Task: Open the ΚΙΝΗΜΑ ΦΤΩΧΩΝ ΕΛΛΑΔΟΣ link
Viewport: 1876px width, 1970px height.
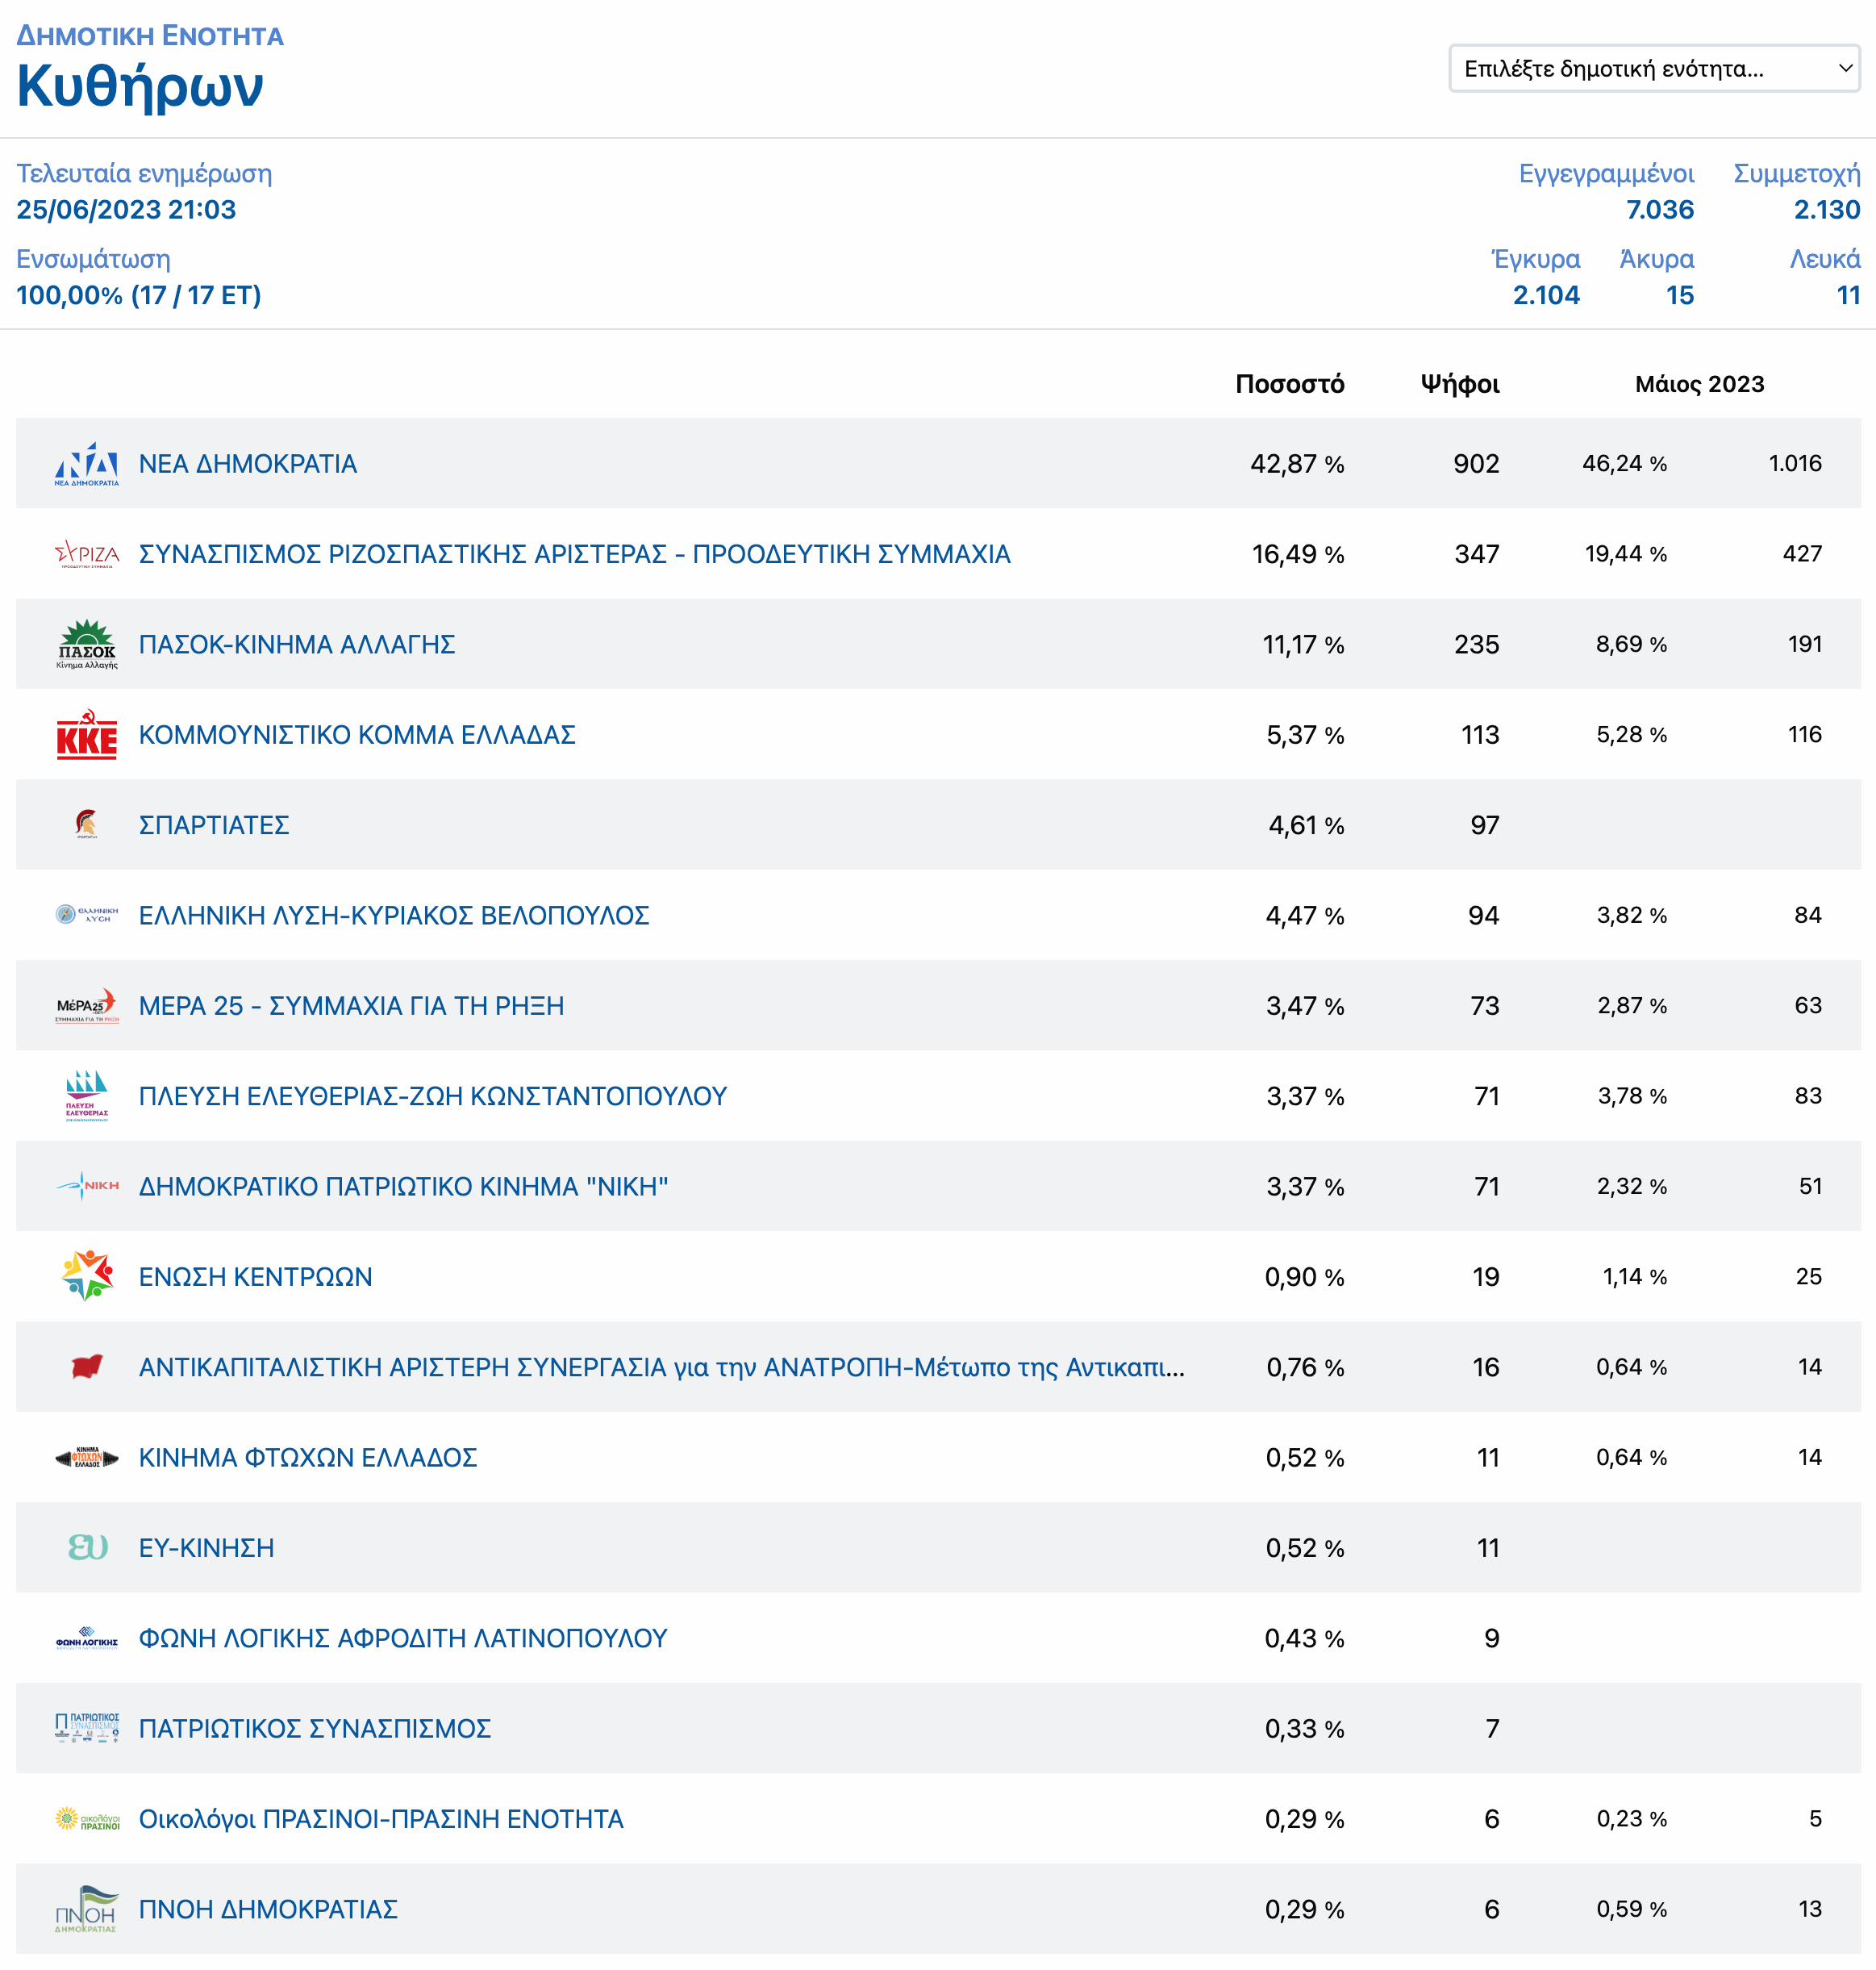Action: (x=307, y=1458)
